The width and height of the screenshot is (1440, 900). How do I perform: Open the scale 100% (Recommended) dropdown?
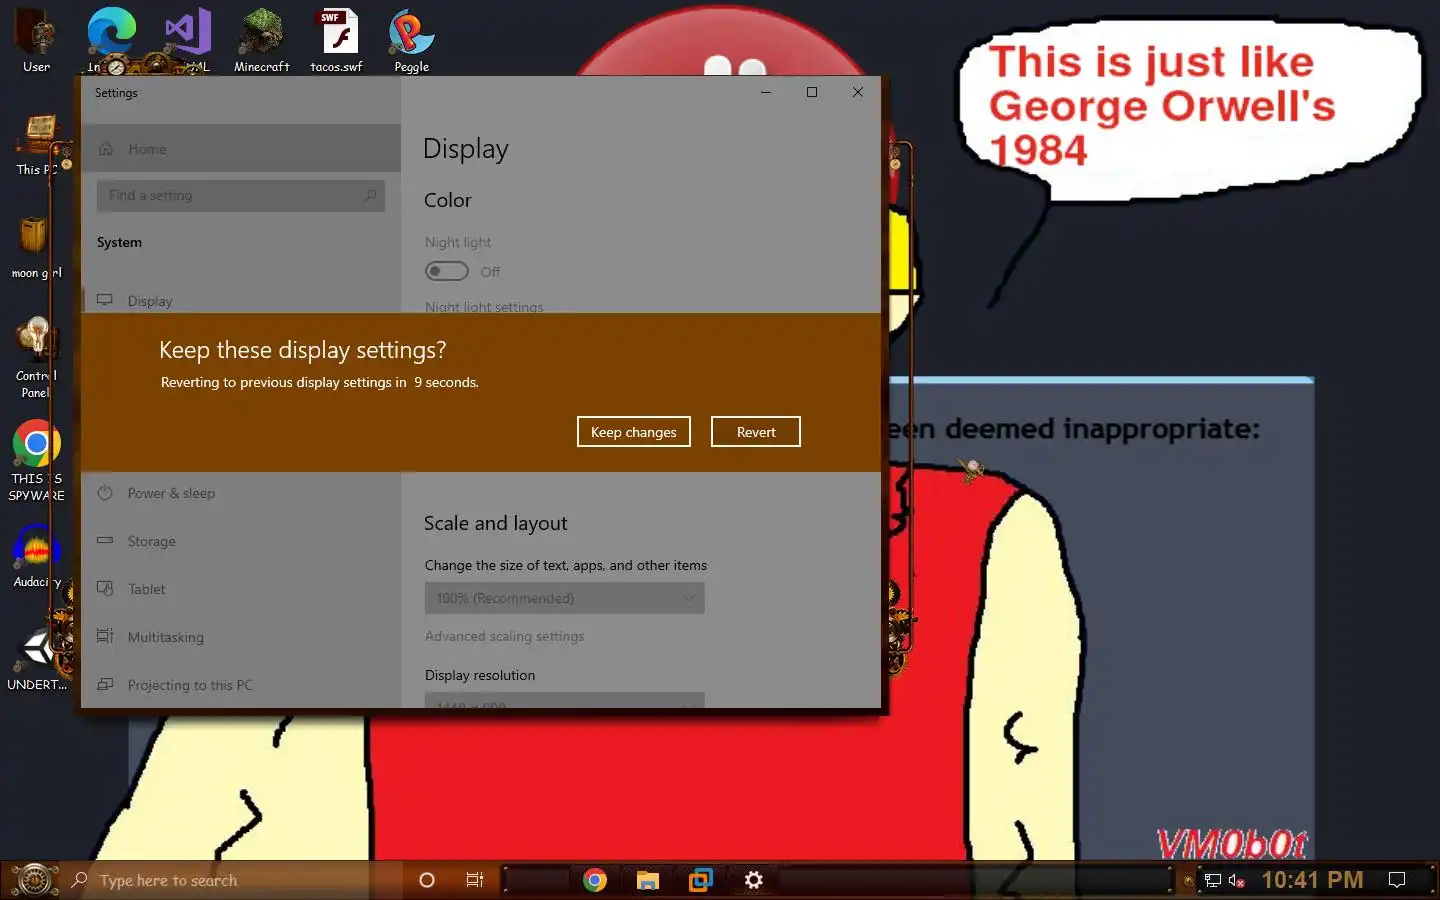tap(565, 598)
